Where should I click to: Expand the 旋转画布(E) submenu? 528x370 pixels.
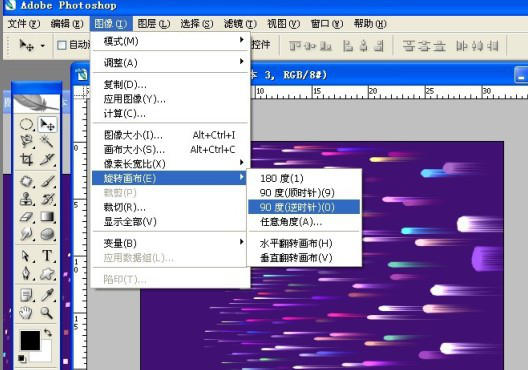click(169, 178)
